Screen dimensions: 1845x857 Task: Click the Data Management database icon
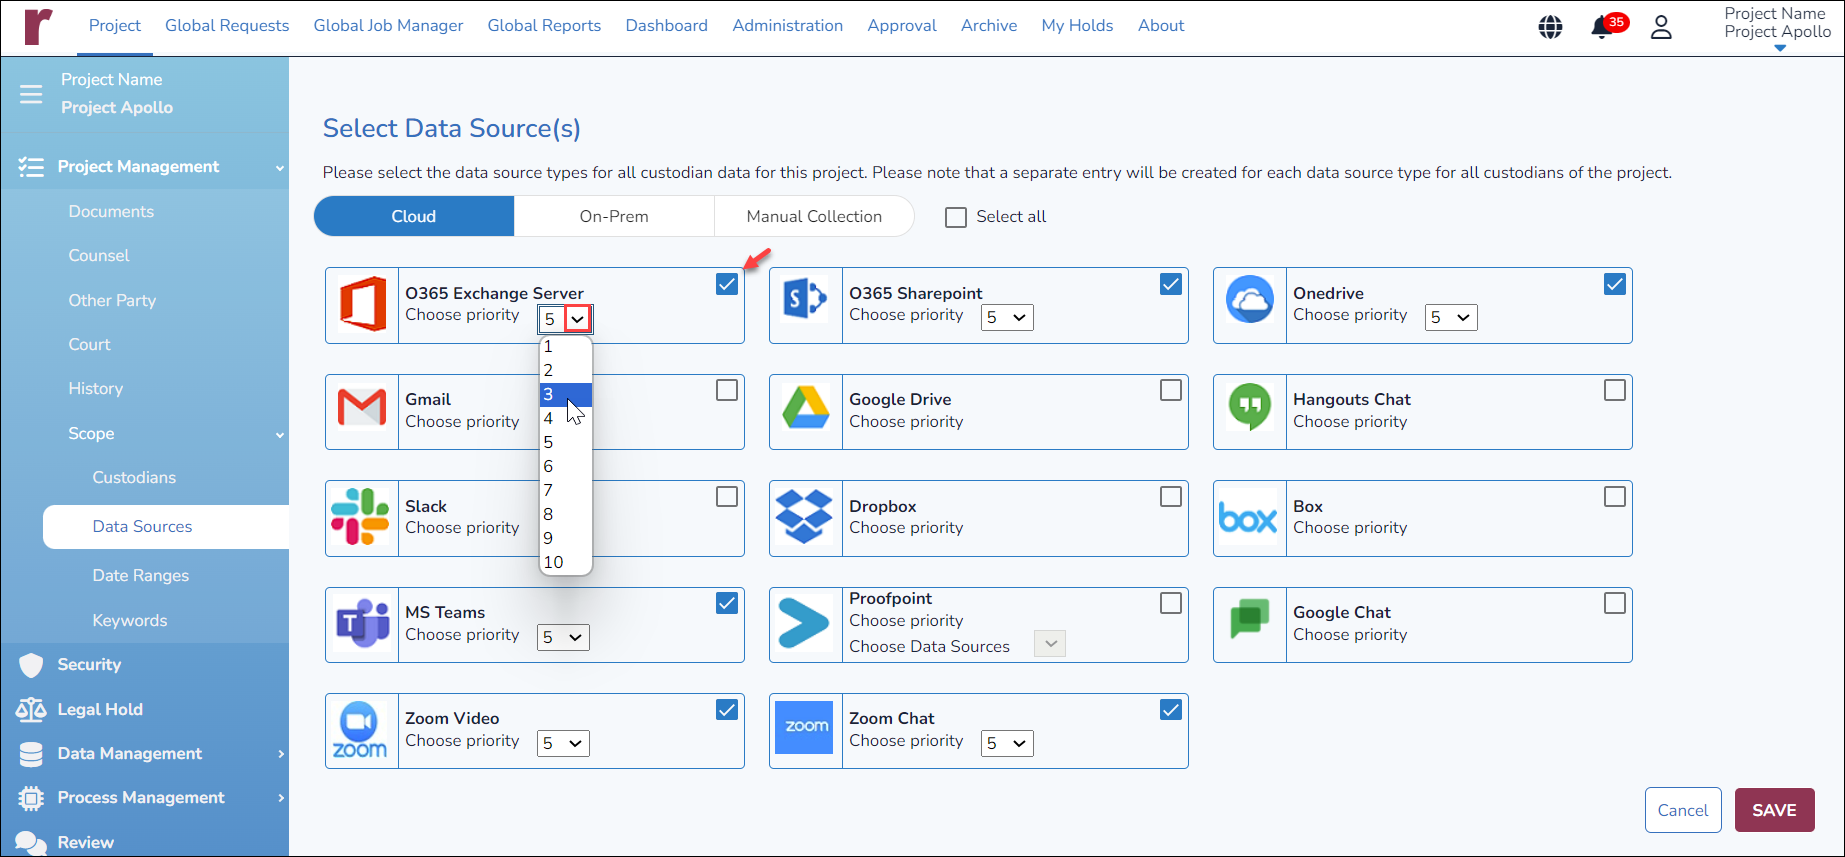click(x=31, y=754)
